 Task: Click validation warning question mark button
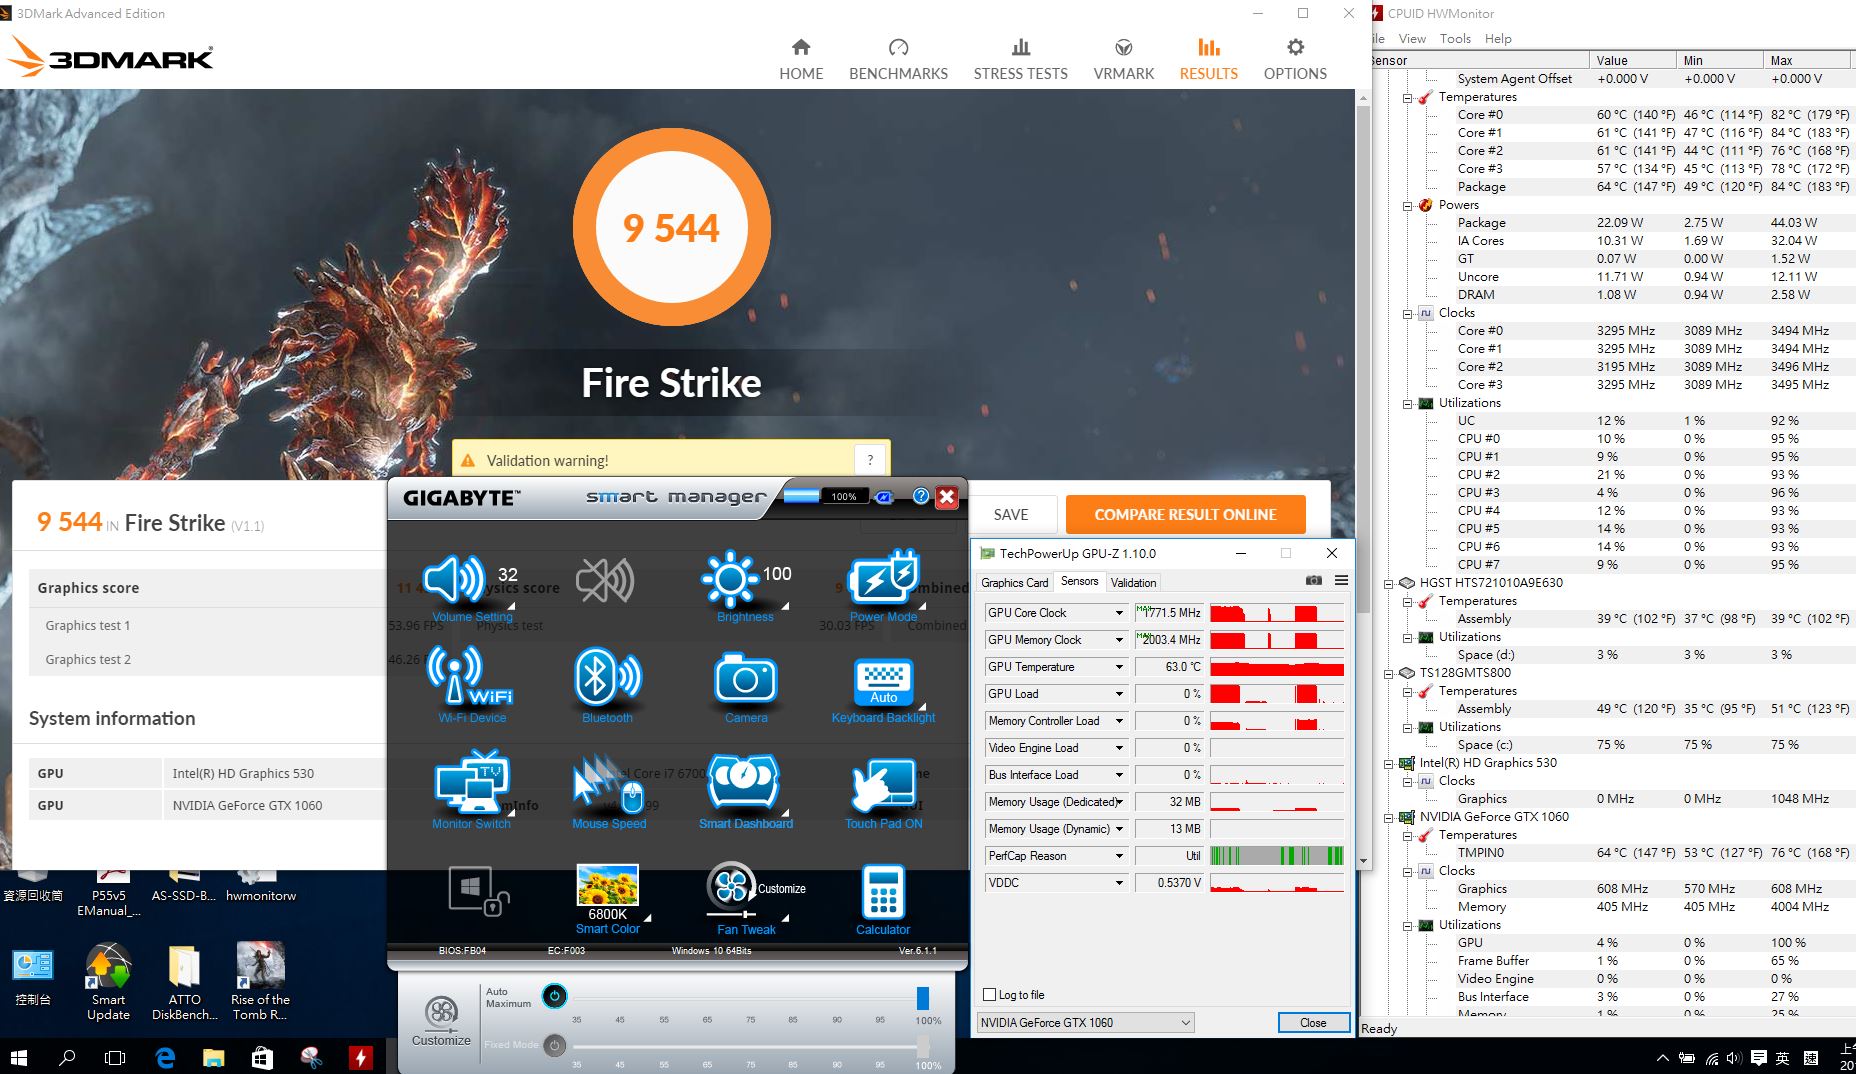(x=870, y=460)
